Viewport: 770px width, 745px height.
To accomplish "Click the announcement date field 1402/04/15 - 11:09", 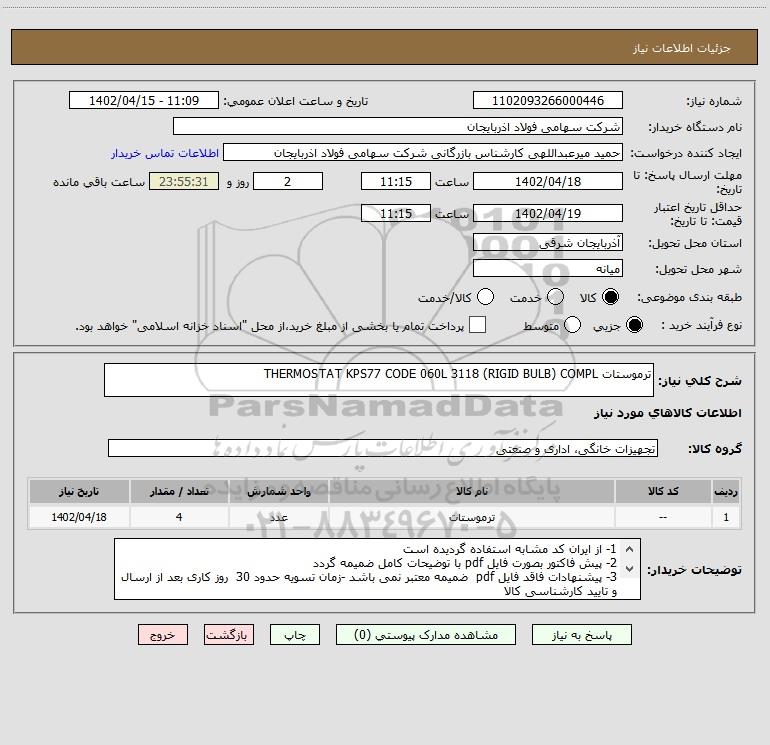I will pyautogui.click(x=144, y=101).
